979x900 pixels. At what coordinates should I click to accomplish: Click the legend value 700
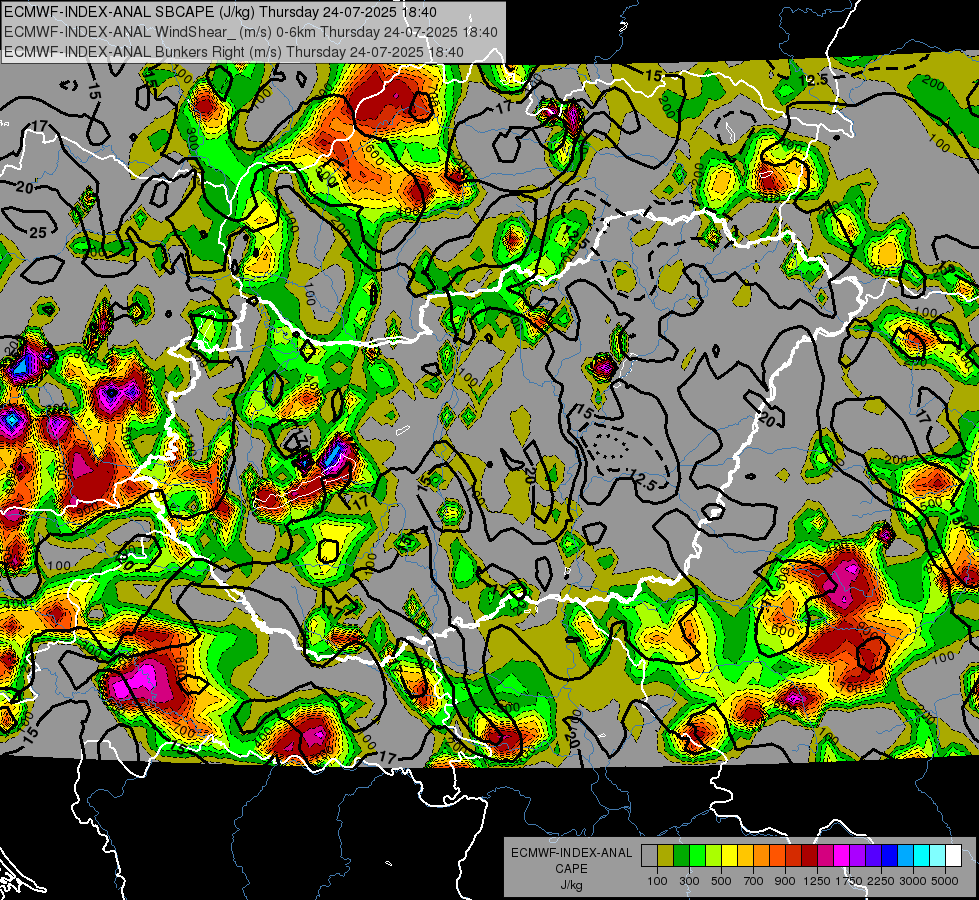(x=754, y=881)
